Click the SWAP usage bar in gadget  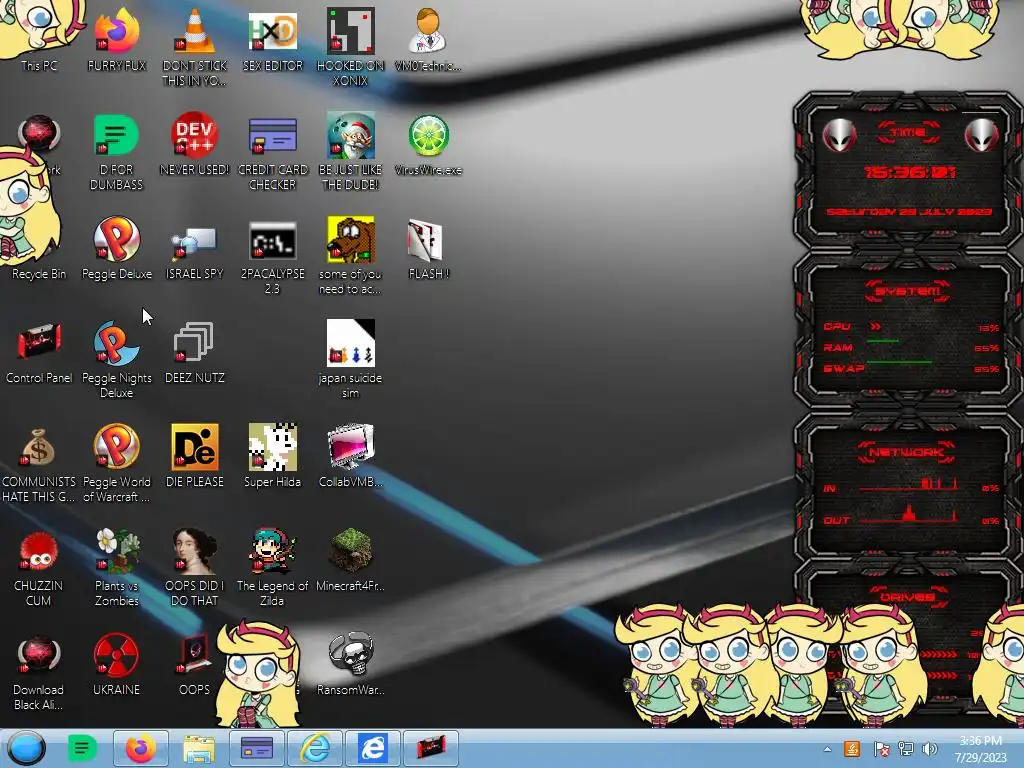pos(899,361)
